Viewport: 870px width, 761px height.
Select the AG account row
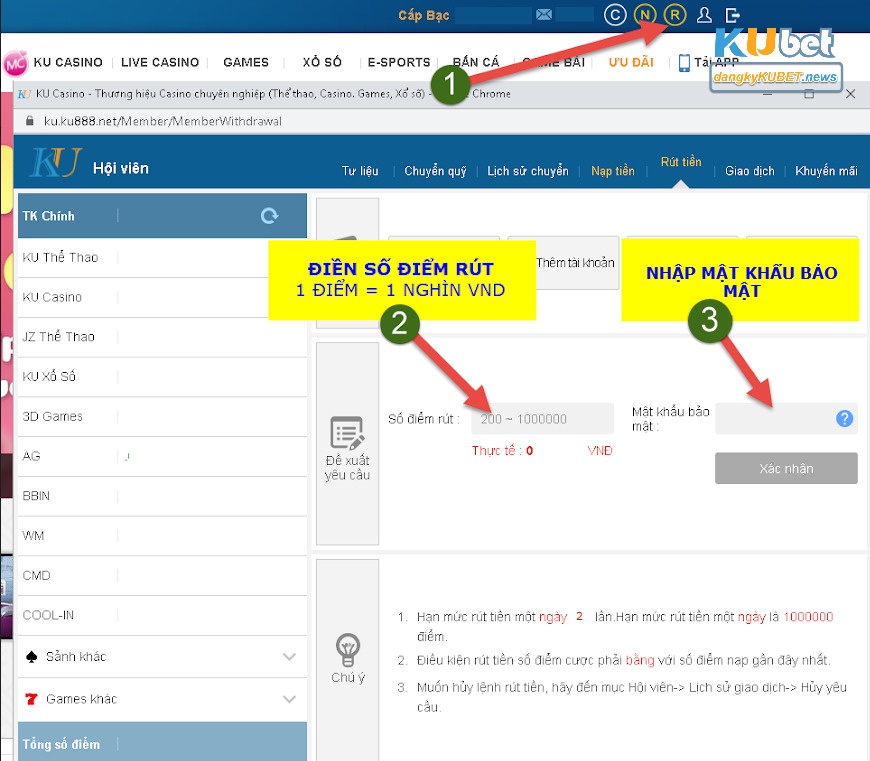tap(162, 456)
